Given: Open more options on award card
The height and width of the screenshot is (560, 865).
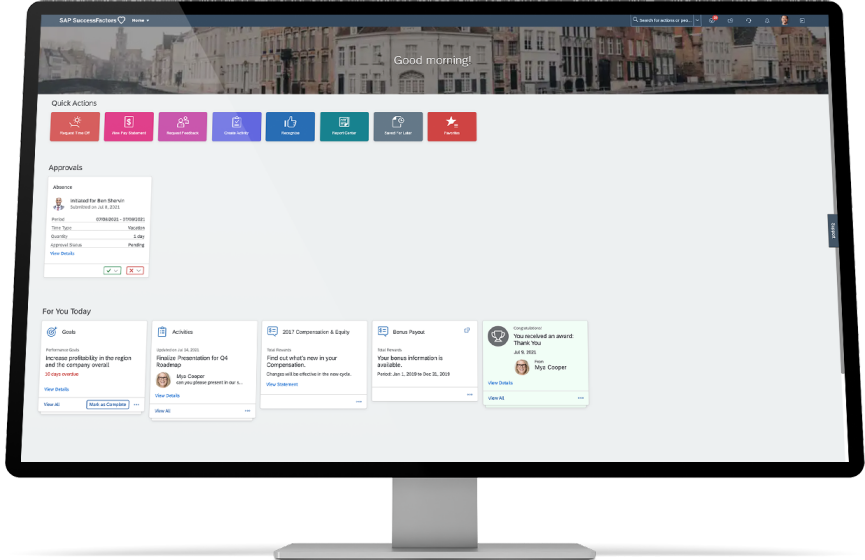Looking at the screenshot, I should pos(580,398).
